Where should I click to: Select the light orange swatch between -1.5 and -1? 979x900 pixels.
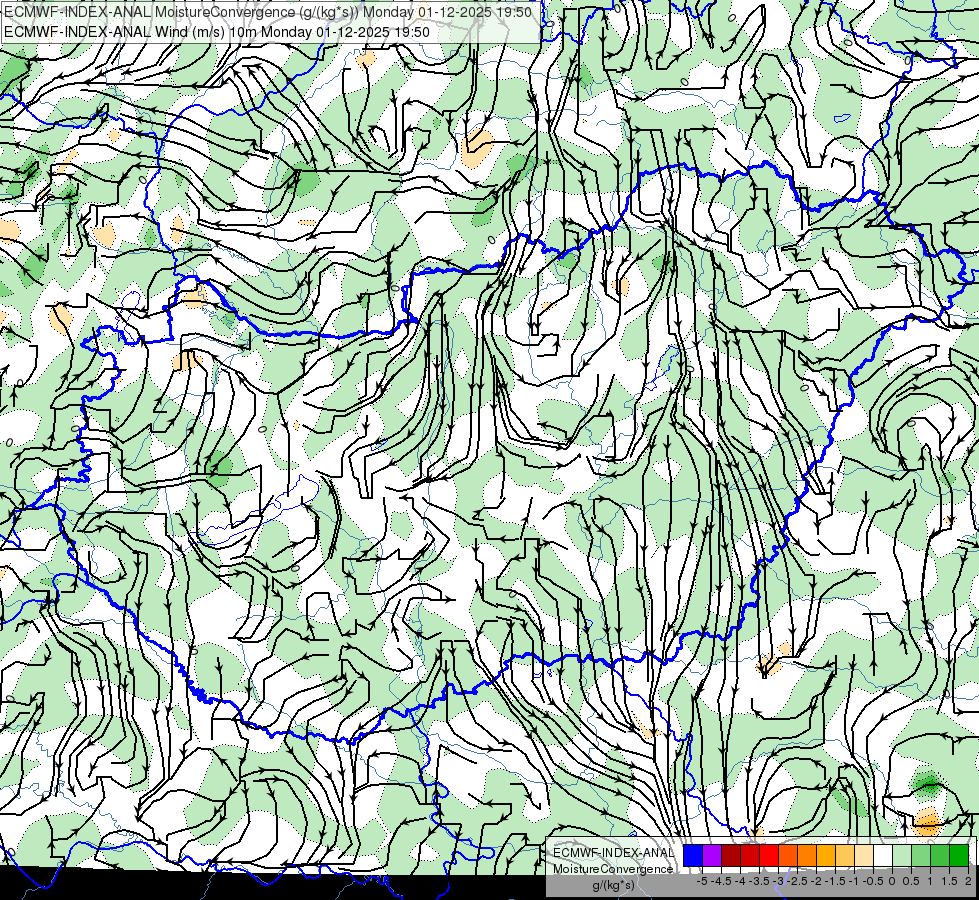pos(845,856)
